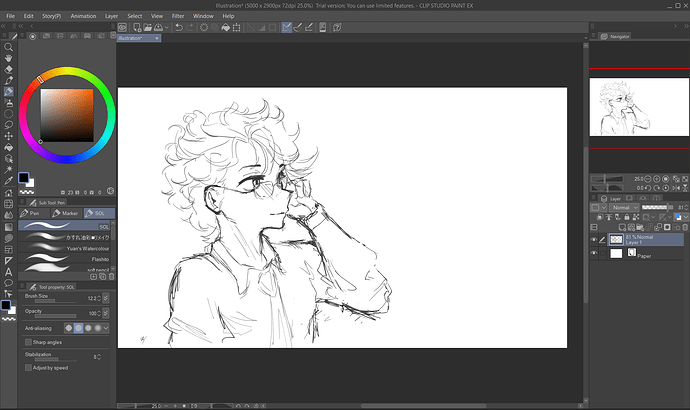Viewport: 690px width, 410px height.
Task: Expand the Brush Size dynamics button
Action: click(106, 298)
